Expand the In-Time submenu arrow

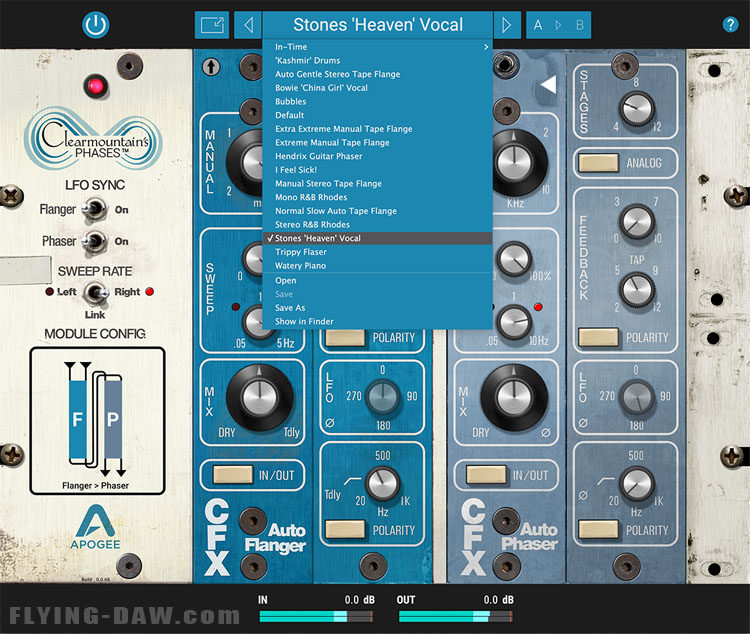pyautogui.click(x=486, y=47)
